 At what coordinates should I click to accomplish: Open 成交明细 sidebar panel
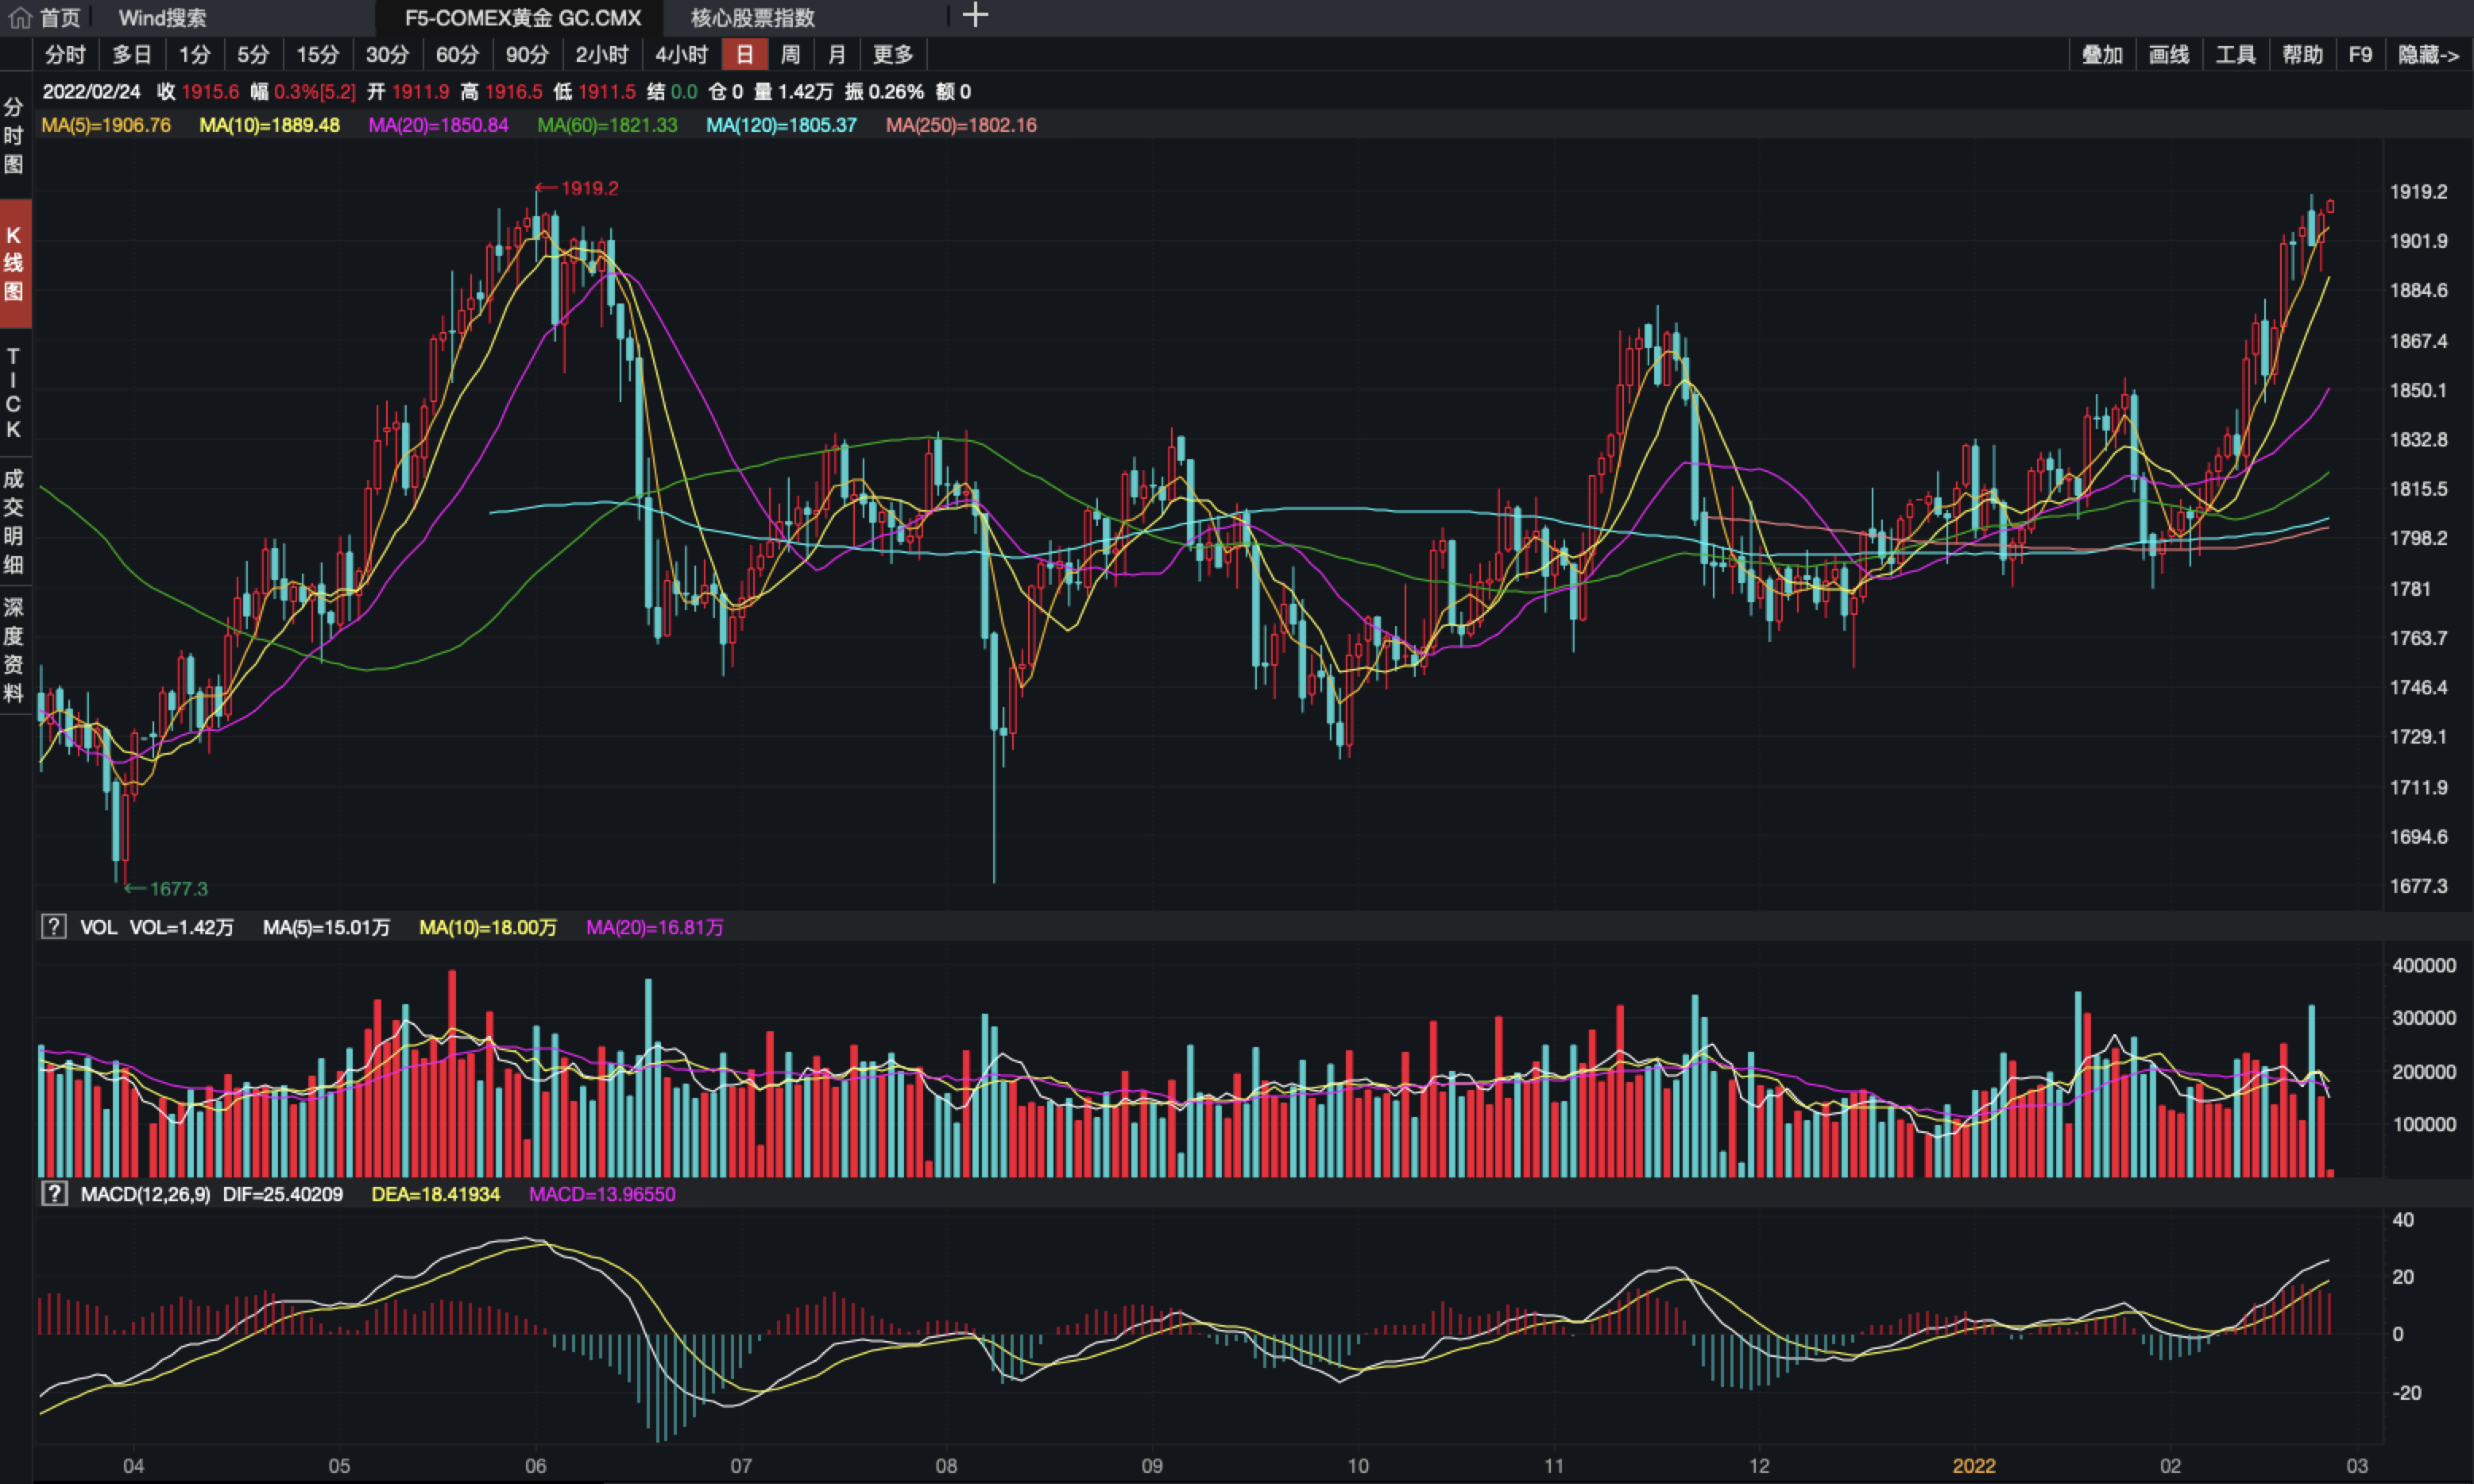[x=14, y=521]
